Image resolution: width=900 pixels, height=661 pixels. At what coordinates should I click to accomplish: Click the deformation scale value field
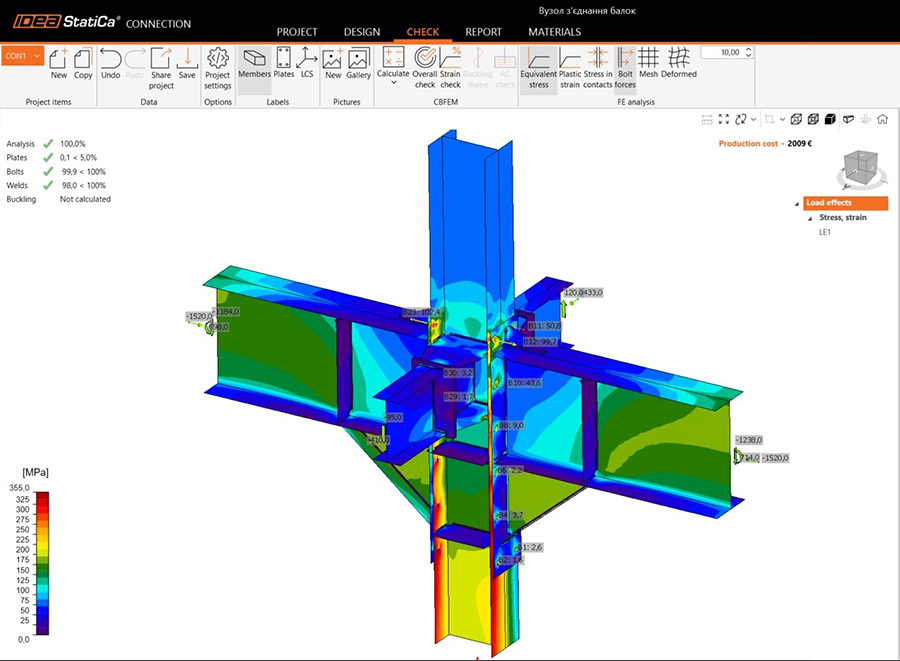pyautogui.click(x=725, y=52)
